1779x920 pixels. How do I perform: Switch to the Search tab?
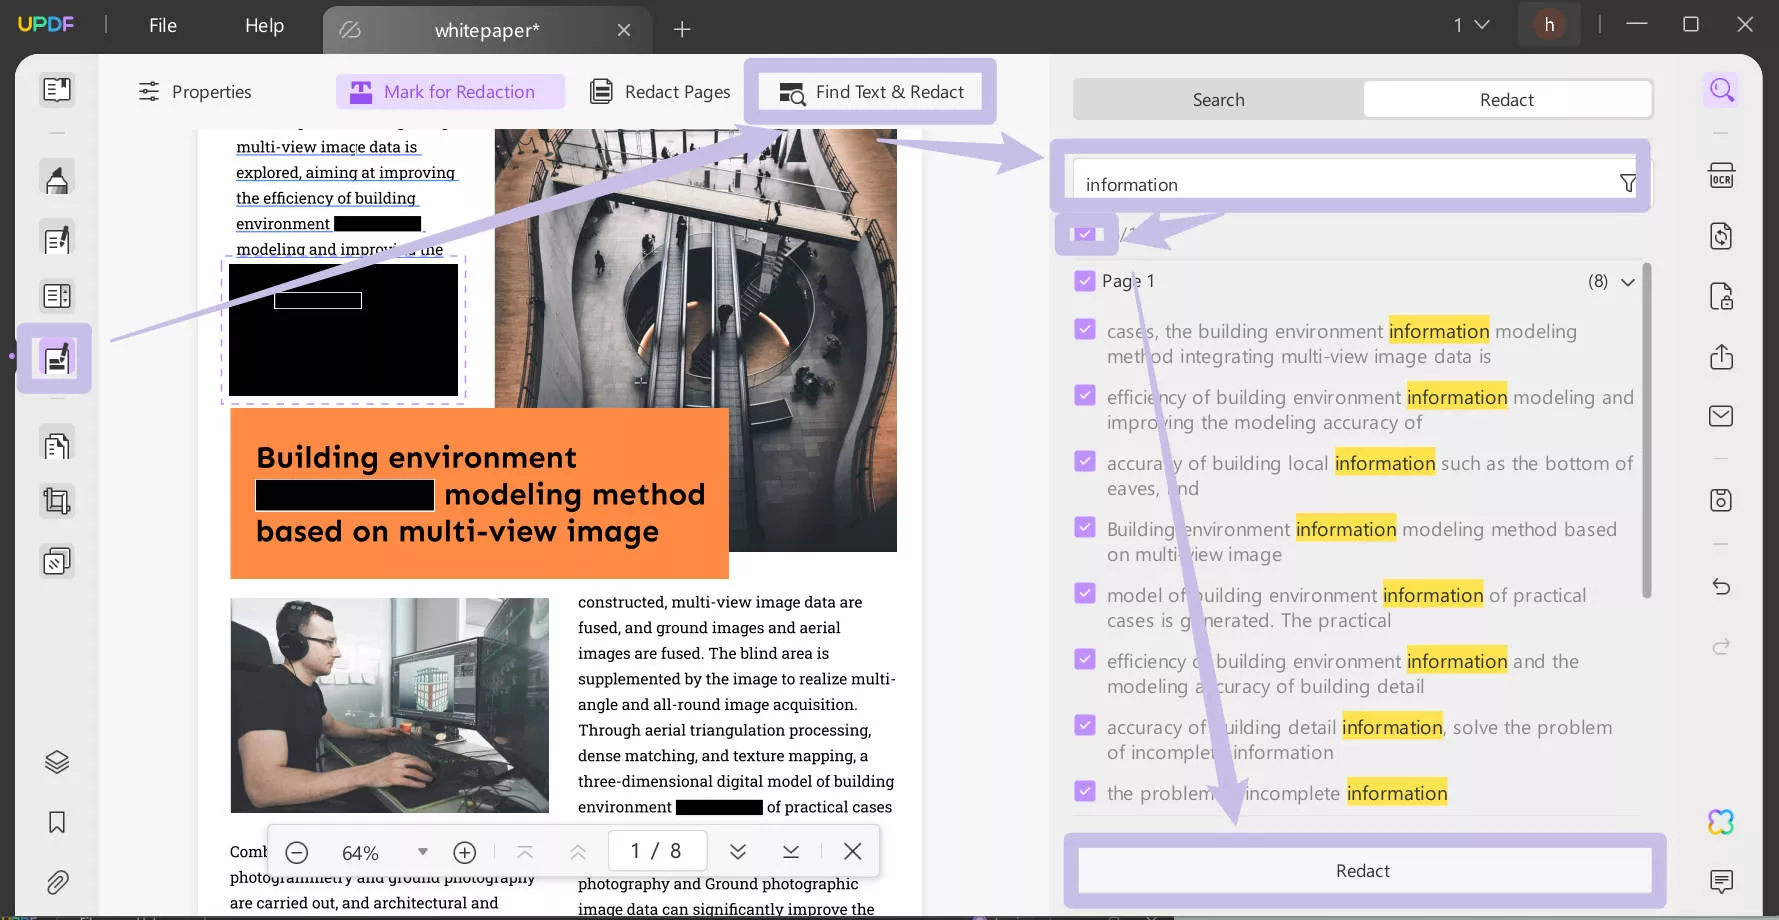(x=1218, y=100)
